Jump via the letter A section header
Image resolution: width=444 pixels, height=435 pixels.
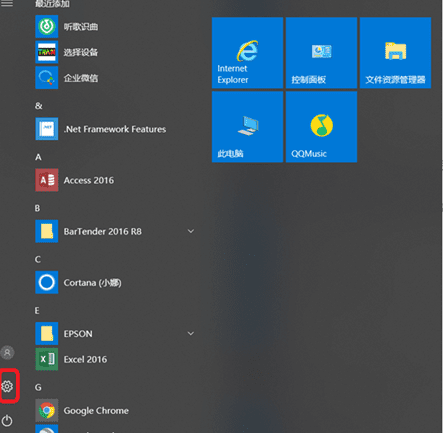pos(38,157)
